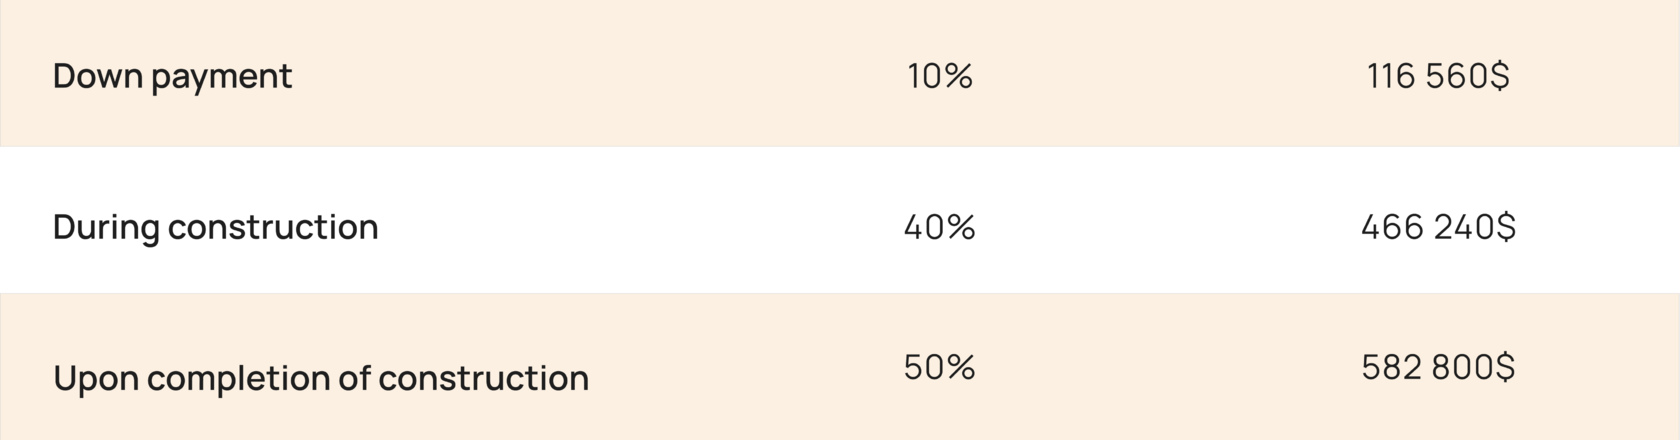Image resolution: width=1680 pixels, height=440 pixels.
Task: Click "Upon completion of construction" text
Action: [x=321, y=379]
